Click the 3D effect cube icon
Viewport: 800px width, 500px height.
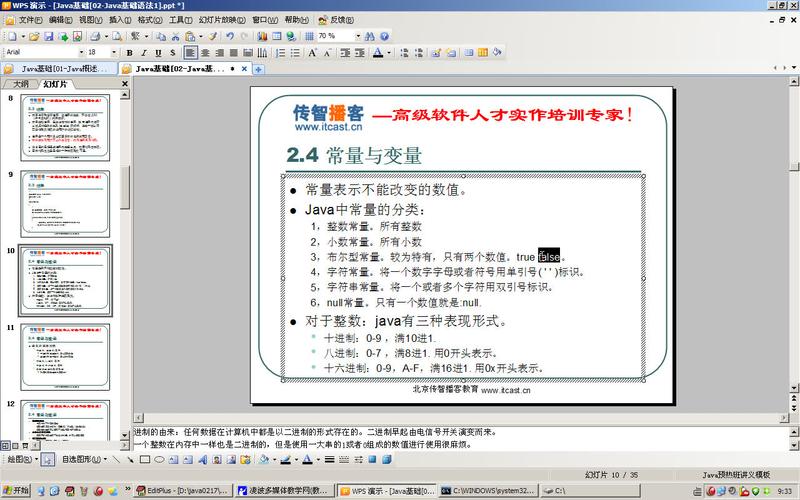coord(387,460)
